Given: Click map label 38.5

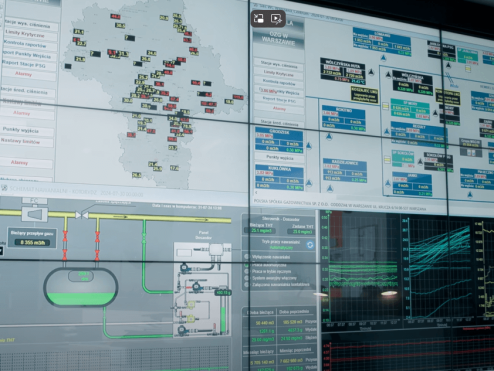Looking at the screenshot, I should tap(120, 25).
